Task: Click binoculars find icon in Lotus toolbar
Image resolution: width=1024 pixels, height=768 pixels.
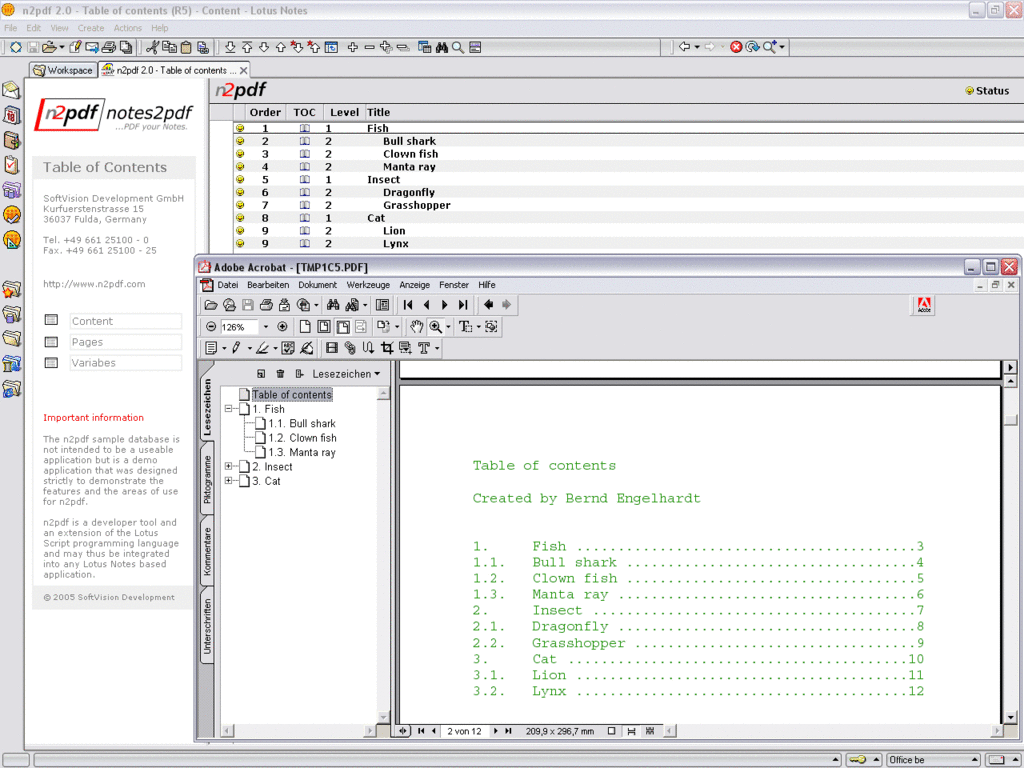Action: (x=442, y=47)
